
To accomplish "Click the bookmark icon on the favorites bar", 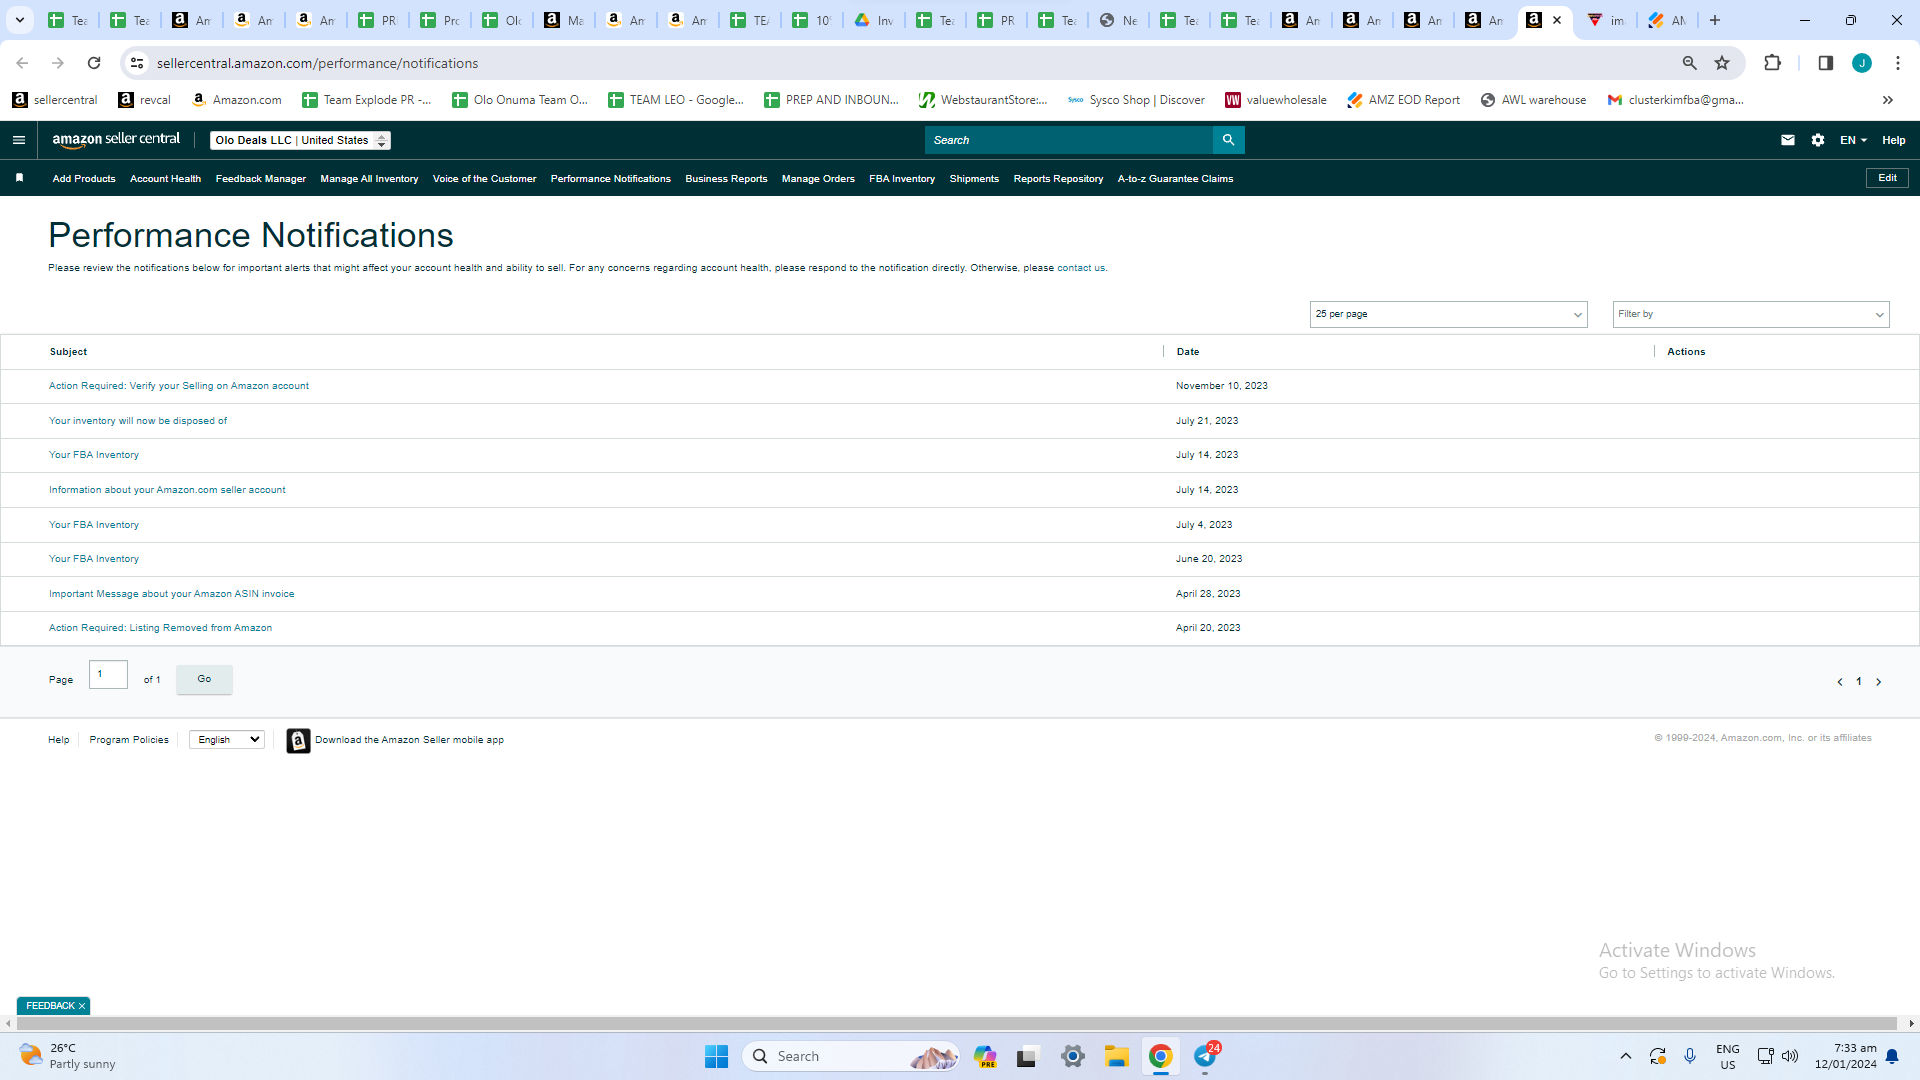I will [19, 178].
